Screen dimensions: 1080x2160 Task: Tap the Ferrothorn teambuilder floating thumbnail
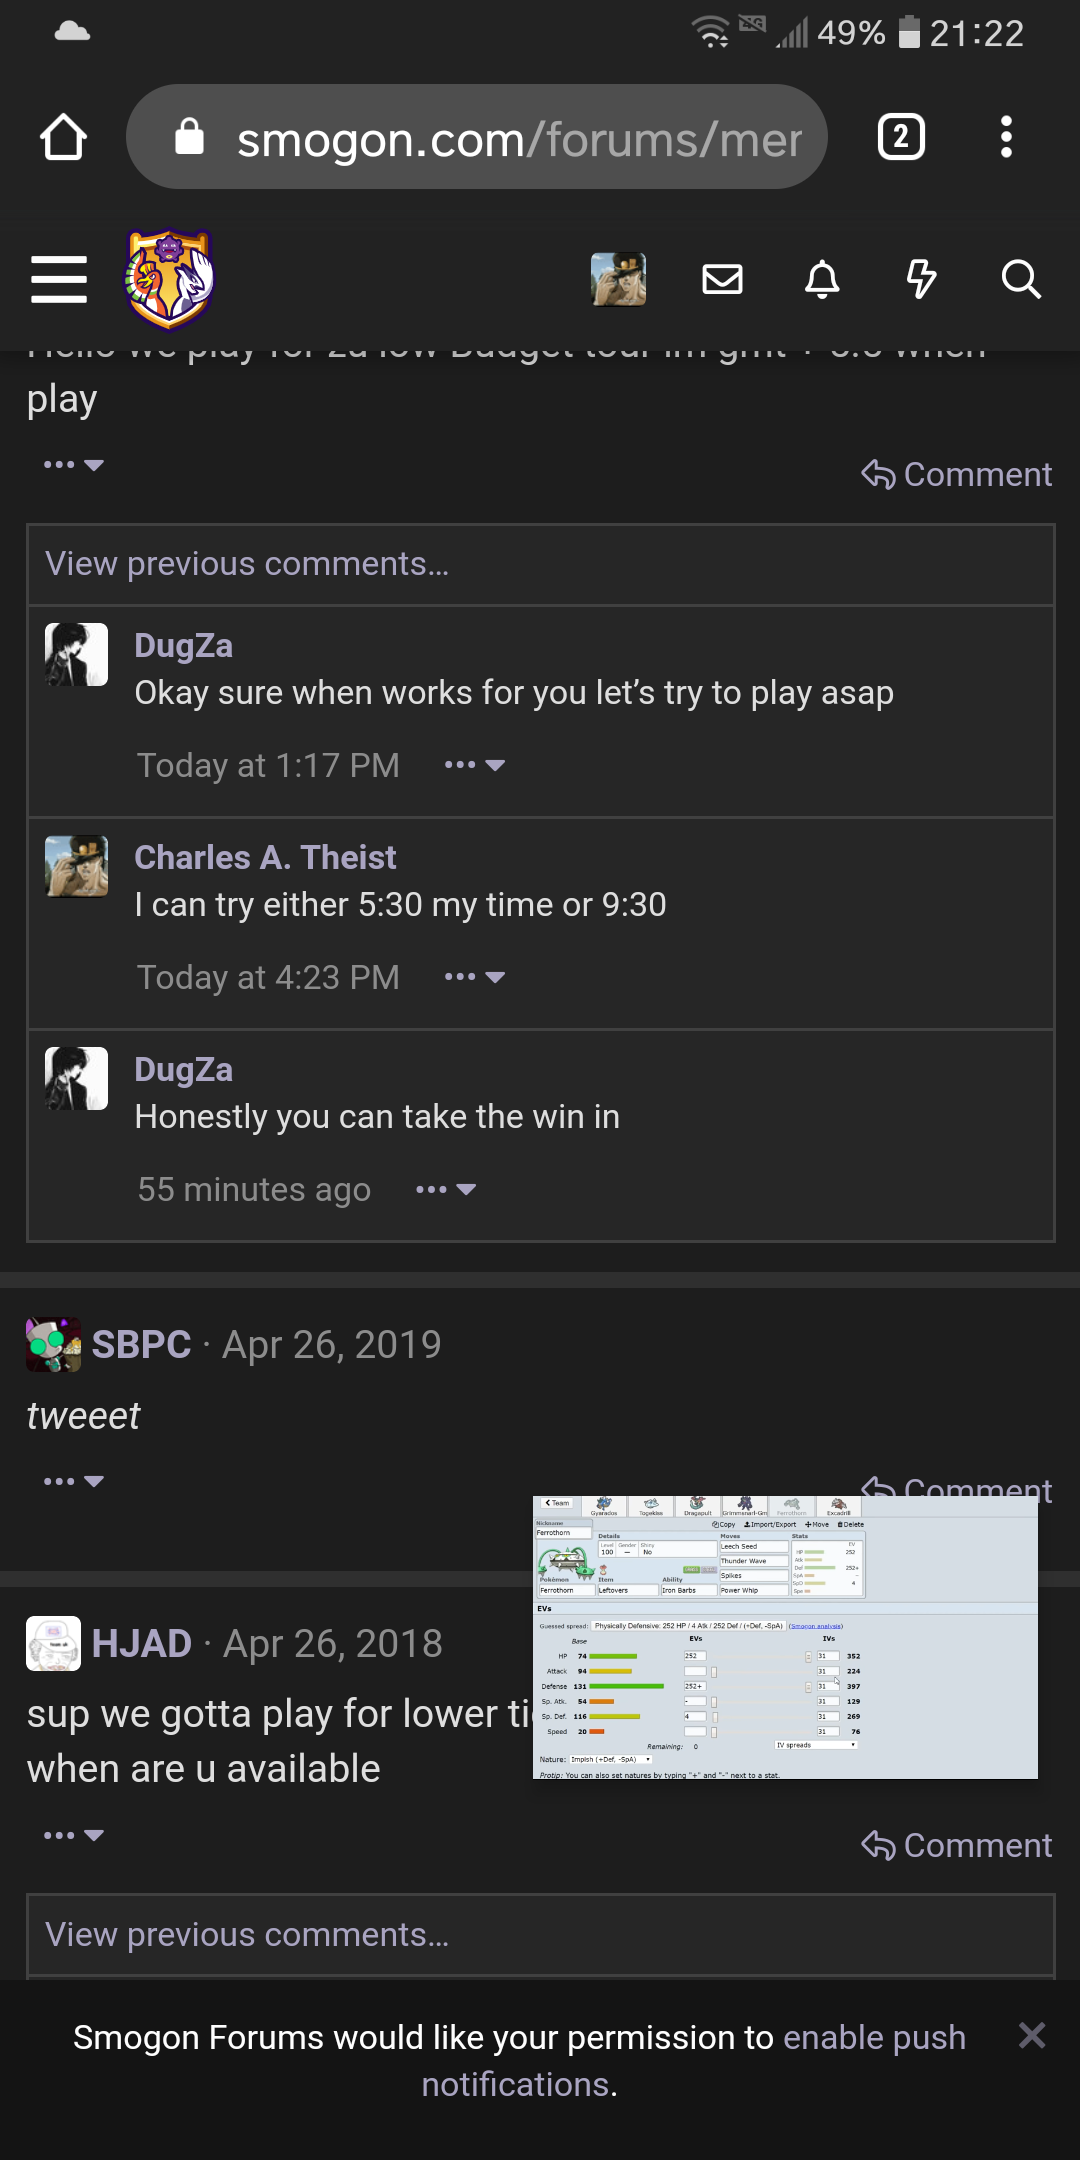point(785,1637)
